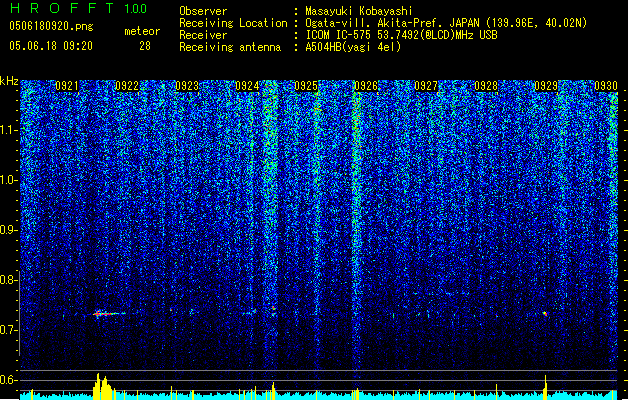Click the Receiving Location label
The image size is (629, 400).
233,23
